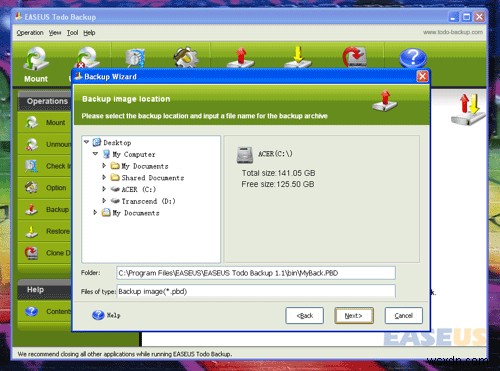500x371 pixels.
Task: Click the Free size 125.50 GB text
Action: 278,184
